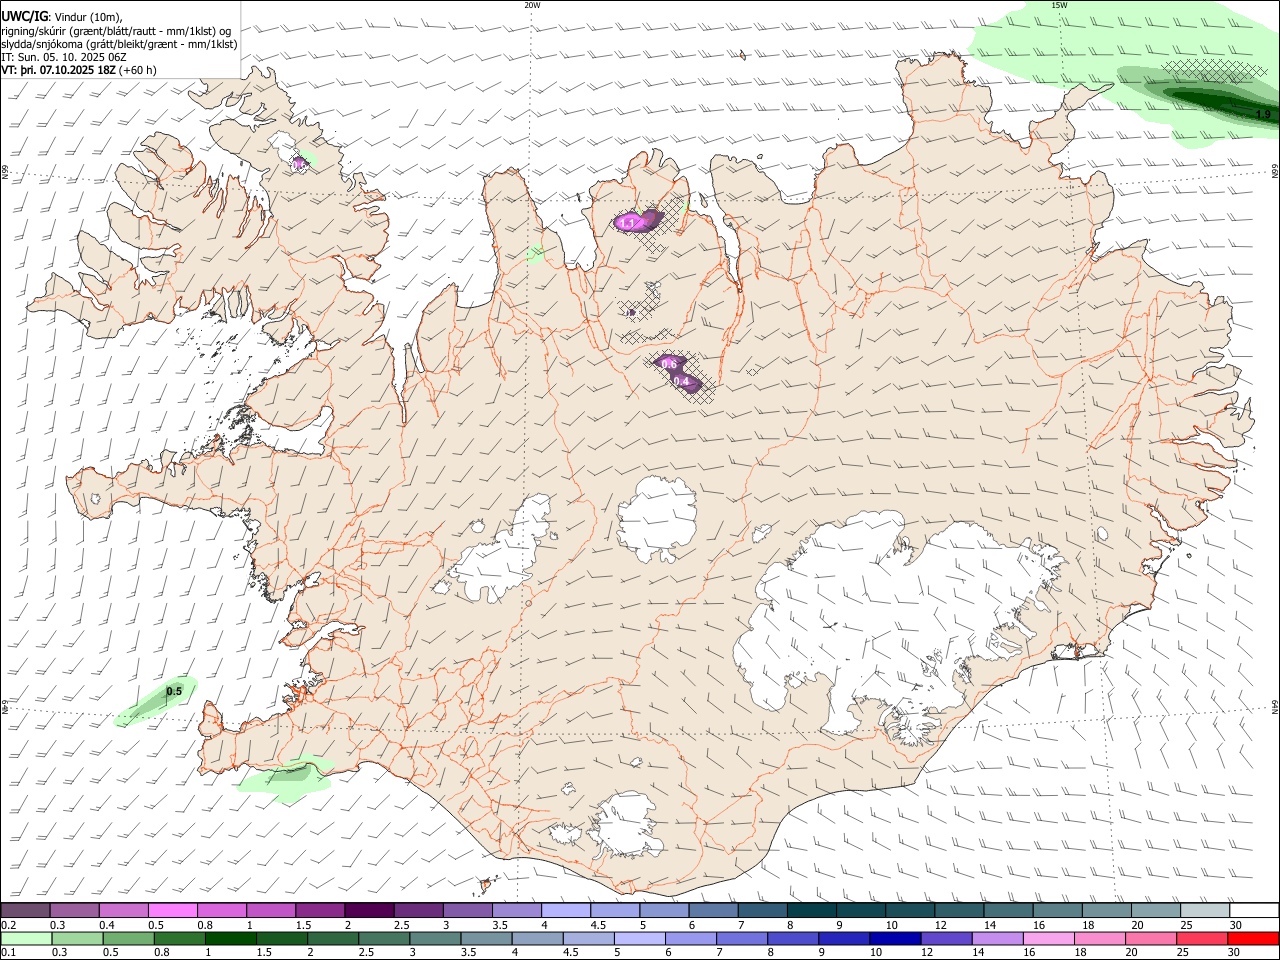The height and width of the screenshot is (960, 1280).
Task: Click the dark purple 2 swatch in upper scale
Action: (x=368, y=910)
